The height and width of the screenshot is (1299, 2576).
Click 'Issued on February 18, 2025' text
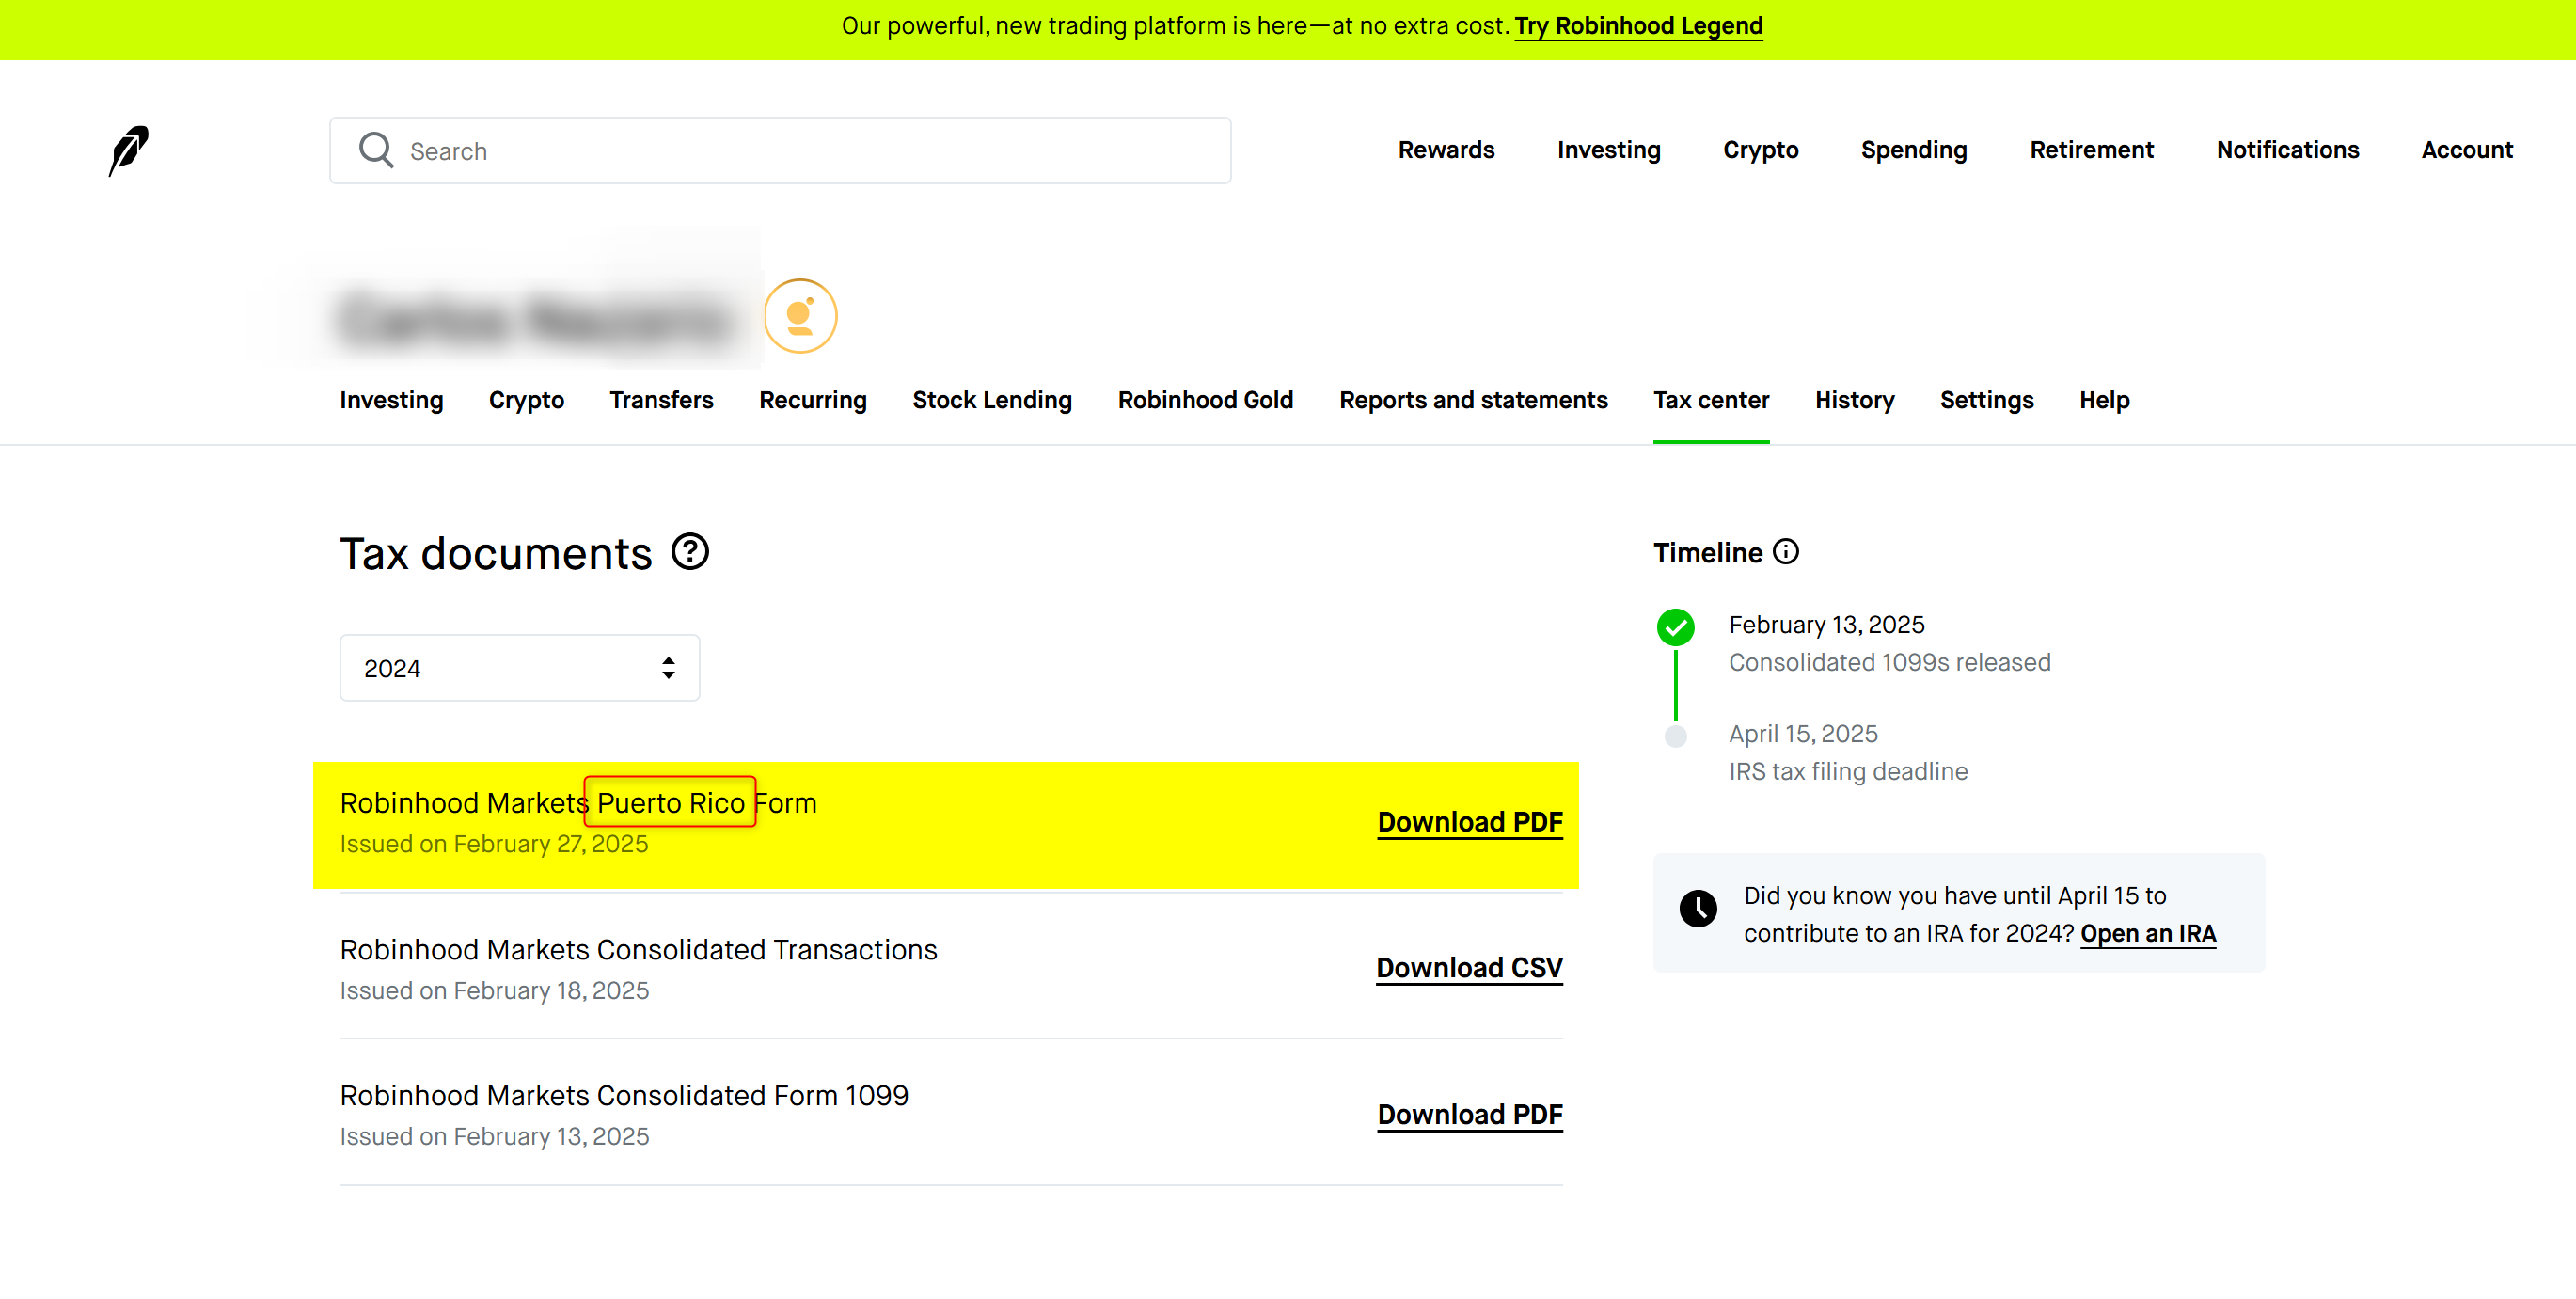[494, 991]
